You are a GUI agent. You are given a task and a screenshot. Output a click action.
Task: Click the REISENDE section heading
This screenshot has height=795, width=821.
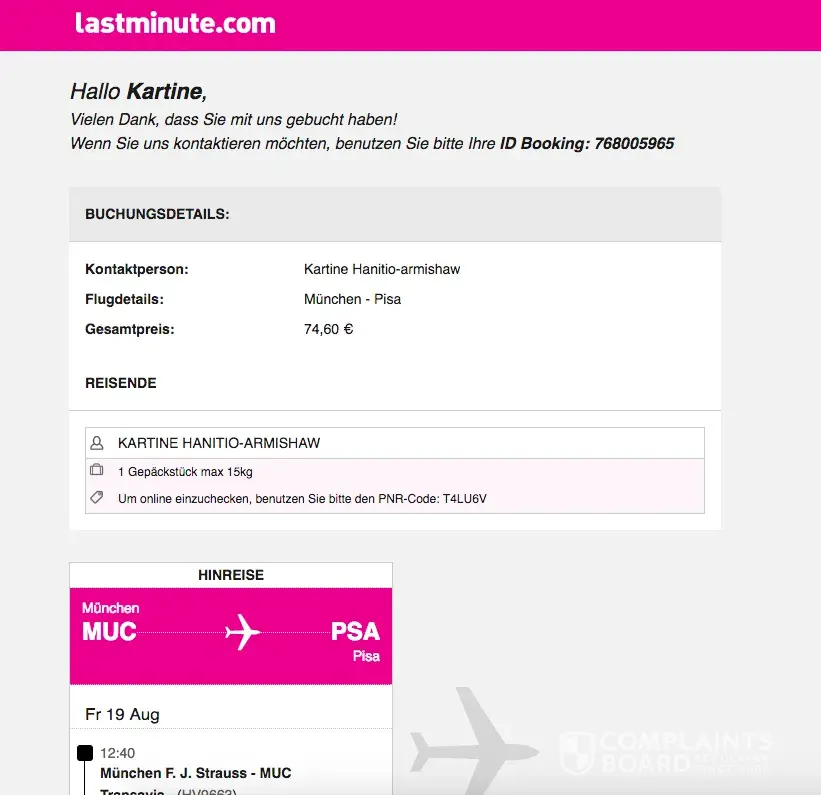coord(121,383)
